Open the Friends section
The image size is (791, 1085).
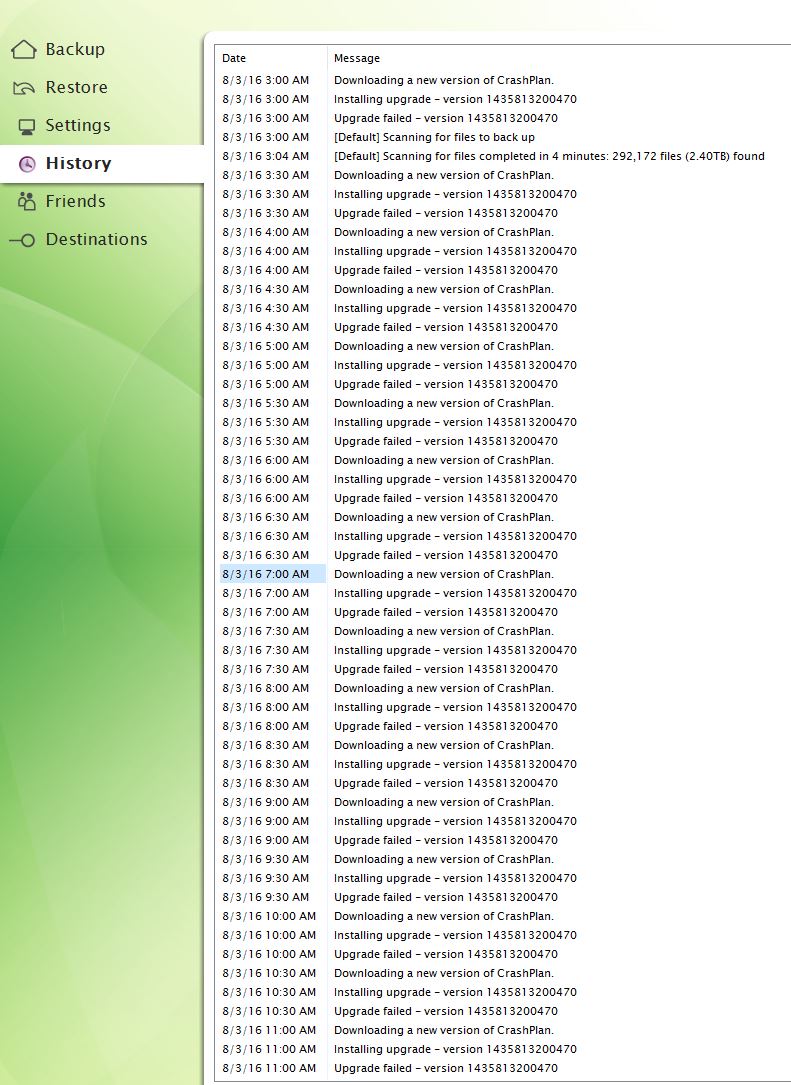point(75,201)
